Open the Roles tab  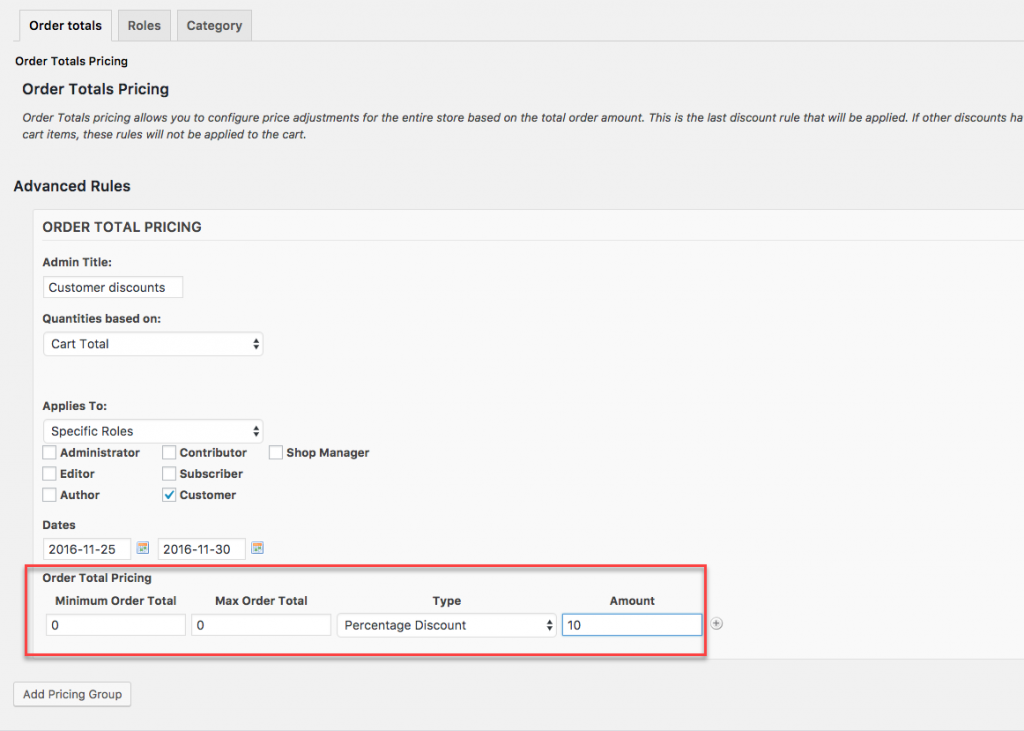pos(144,25)
